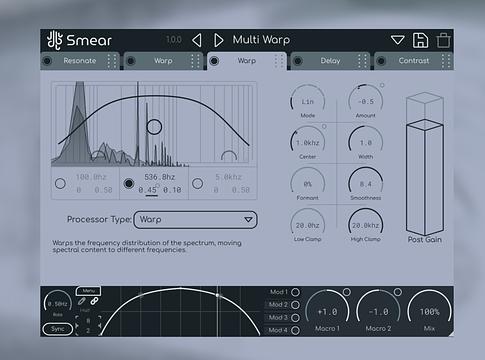Click the modulation dot above Macro 1

click(x=347, y=292)
